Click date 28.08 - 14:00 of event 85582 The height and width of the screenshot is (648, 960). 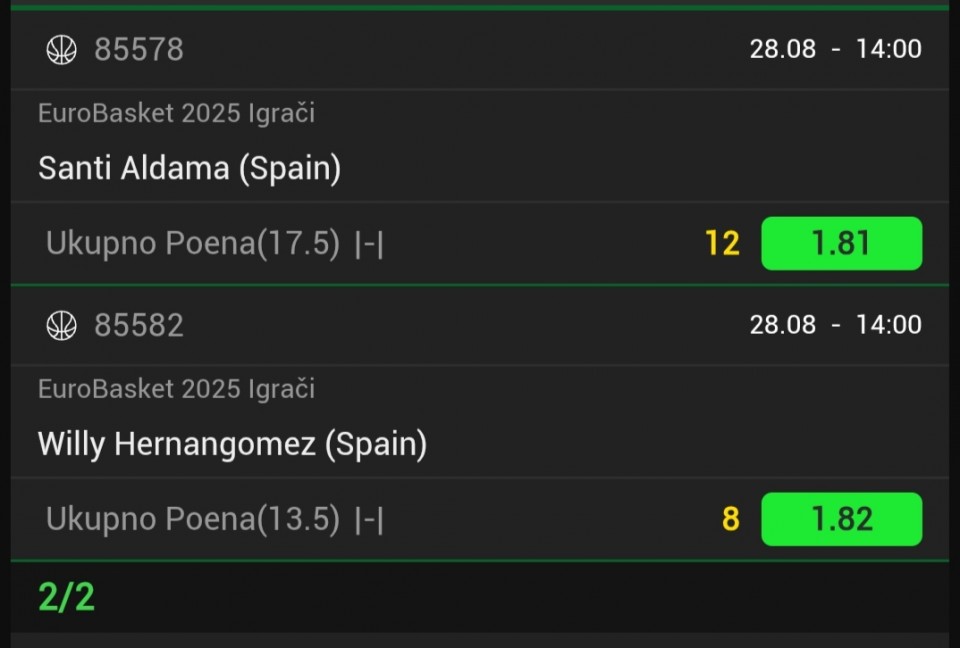coord(835,325)
